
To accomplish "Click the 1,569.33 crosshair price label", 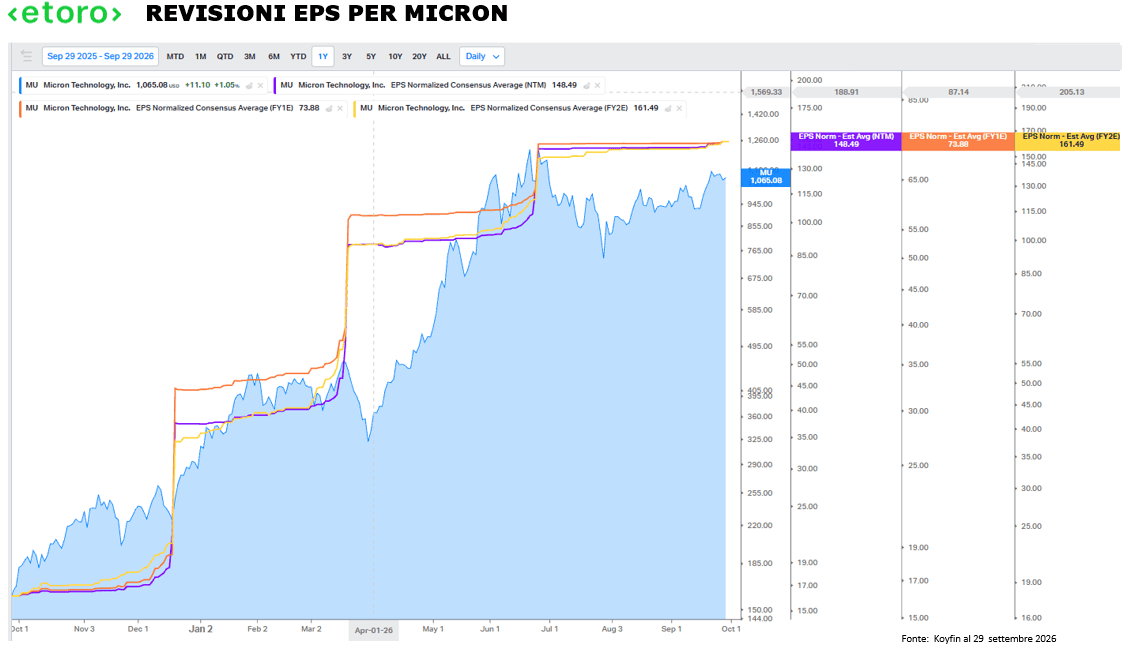I will point(766,92).
